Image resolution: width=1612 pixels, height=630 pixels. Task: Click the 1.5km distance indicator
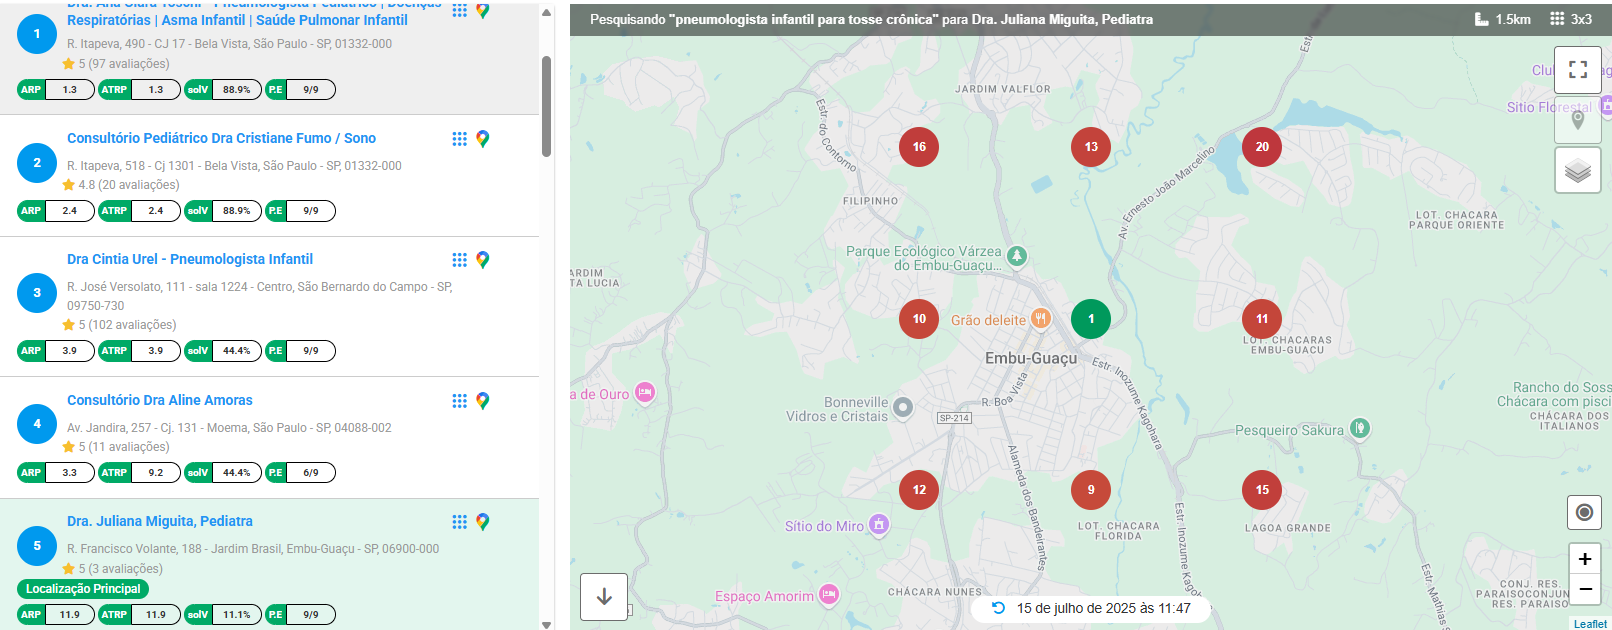coord(1502,19)
